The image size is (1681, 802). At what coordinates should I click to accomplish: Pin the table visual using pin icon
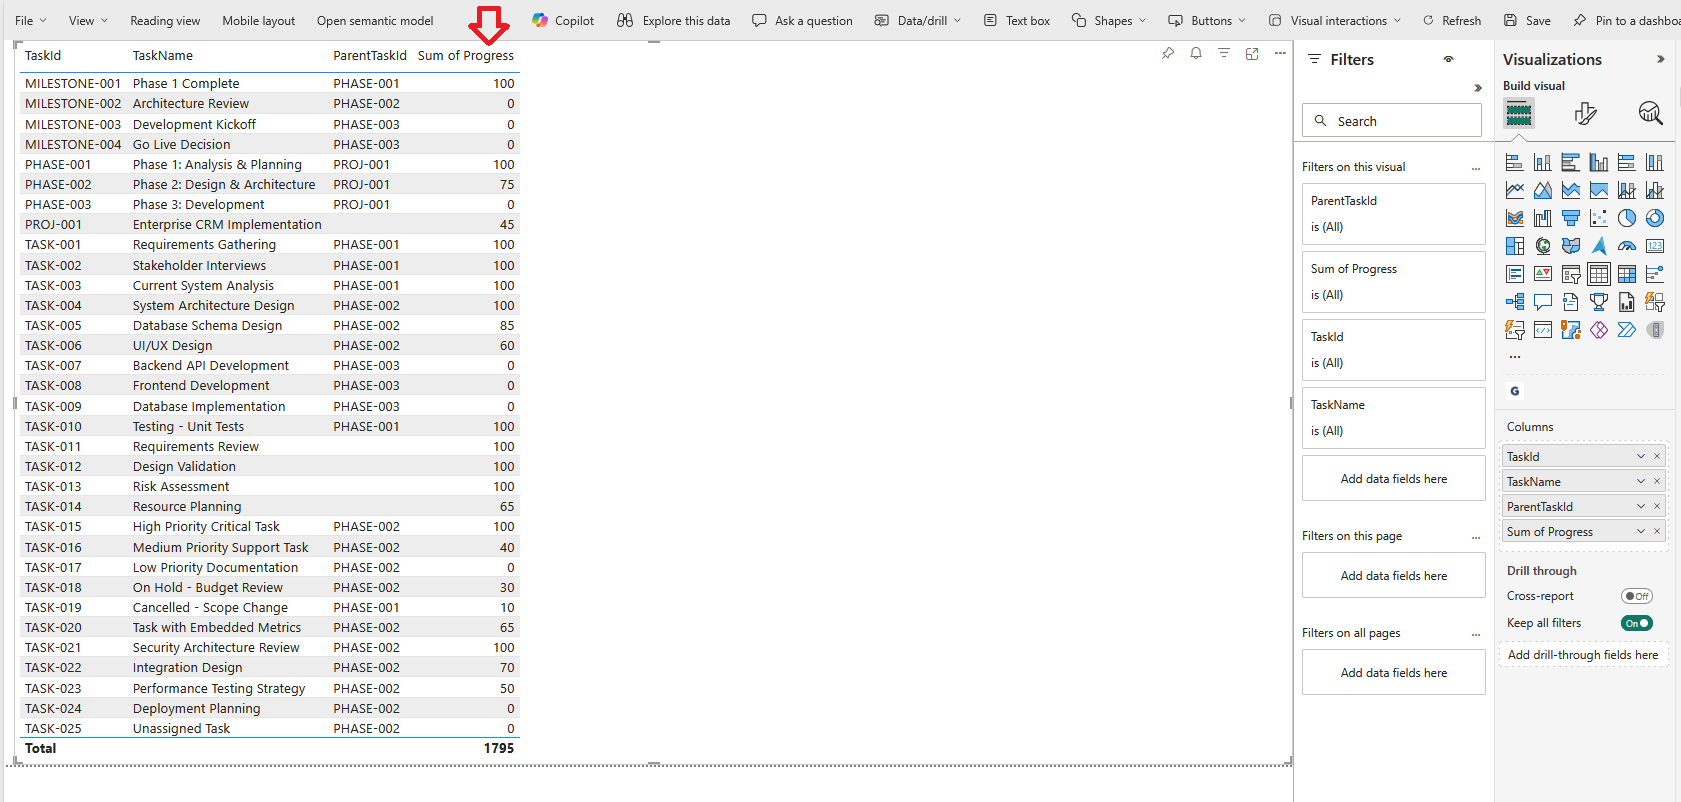[x=1168, y=54]
